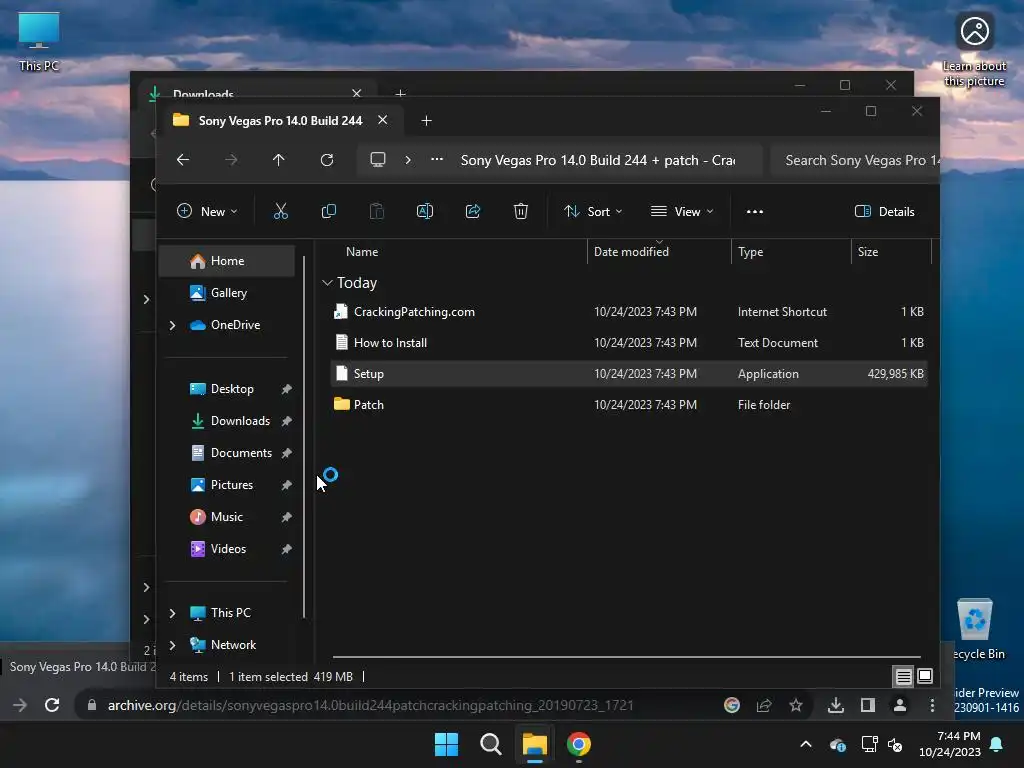Viewport: 1024px width, 768px height.
Task: Click the Rename icon in toolbar
Action: [x=424, y=212]
